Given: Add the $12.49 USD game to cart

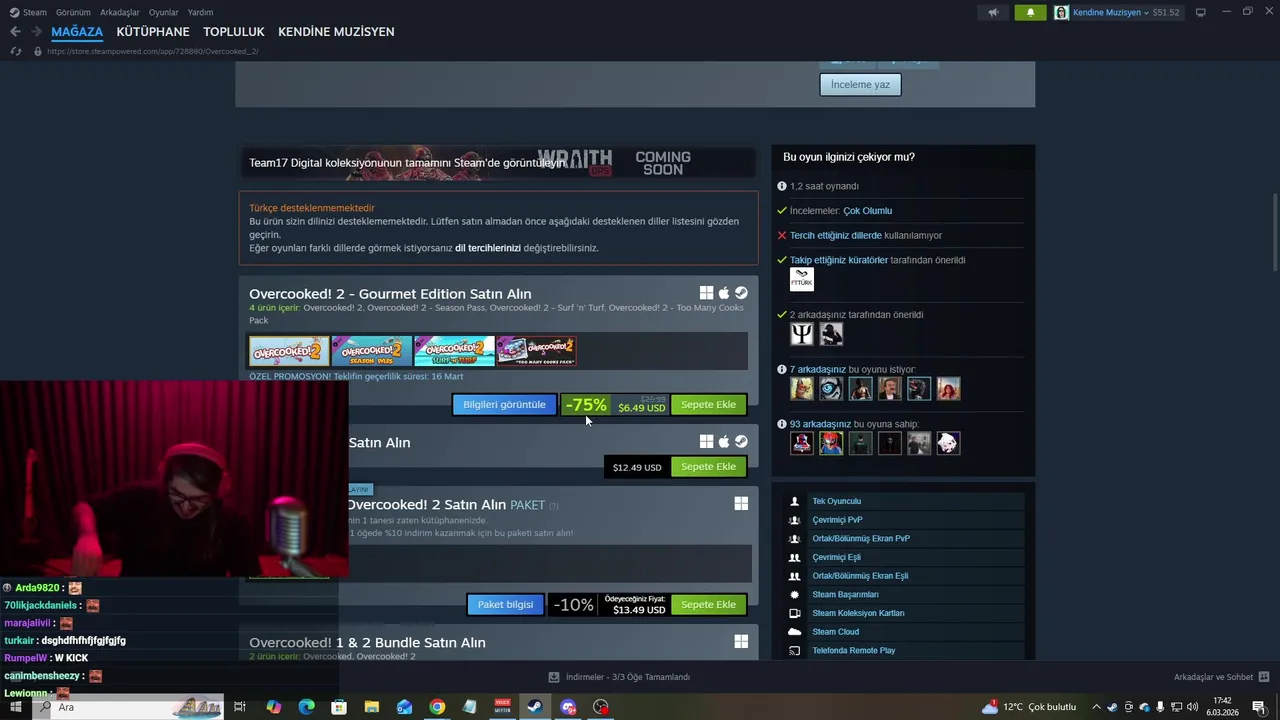Looking at the screenshot, I should click(x=708, y=467).
